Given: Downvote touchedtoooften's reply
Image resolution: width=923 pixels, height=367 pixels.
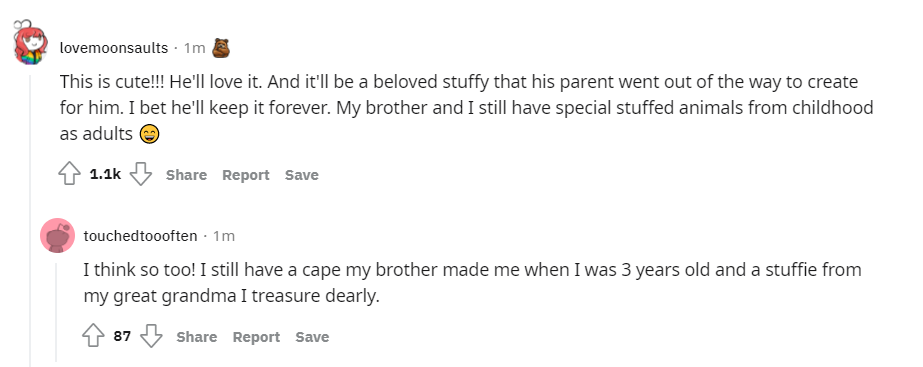Looking at the screenshot, I should (151, 336).
